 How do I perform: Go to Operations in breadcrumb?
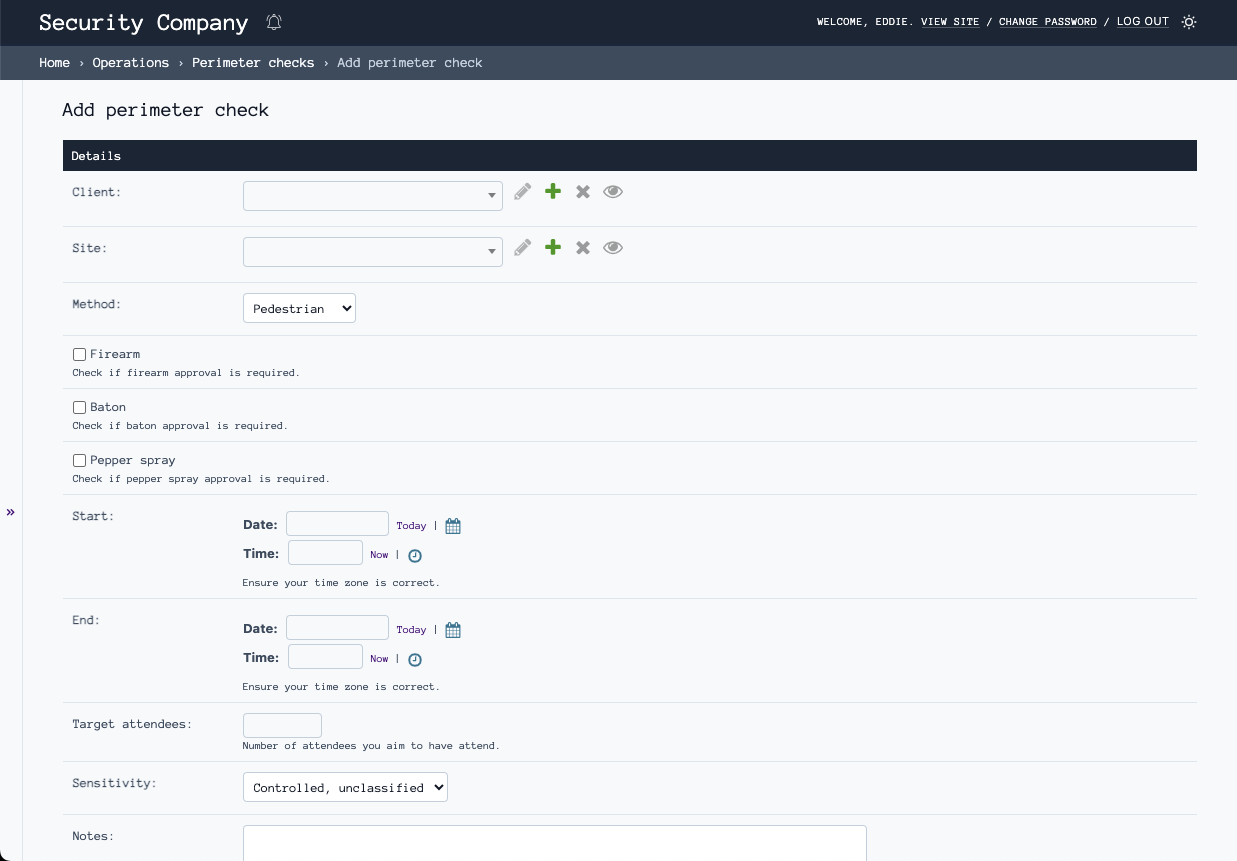coord(131,63)
